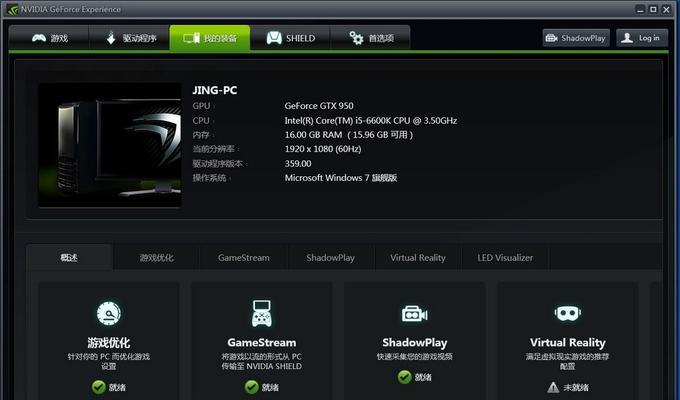
Task: Click the PC rig thumbnail image
Action: pos(110,145)
